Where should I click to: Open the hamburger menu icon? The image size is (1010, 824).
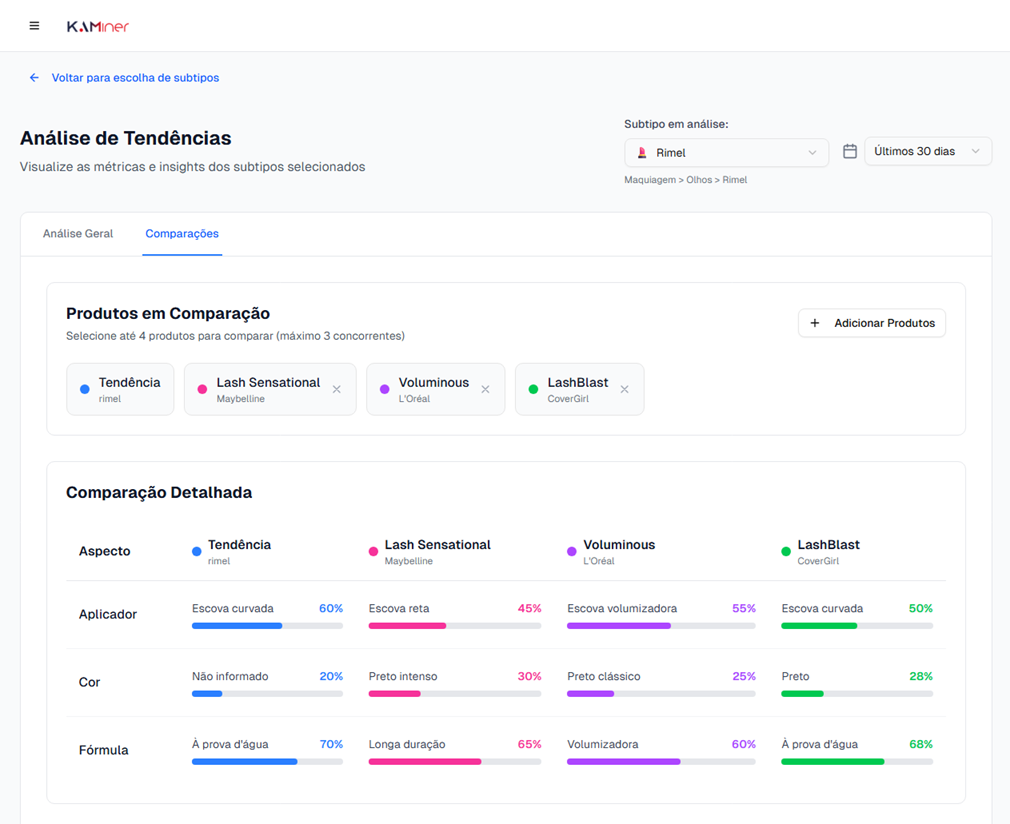[34, 26]
